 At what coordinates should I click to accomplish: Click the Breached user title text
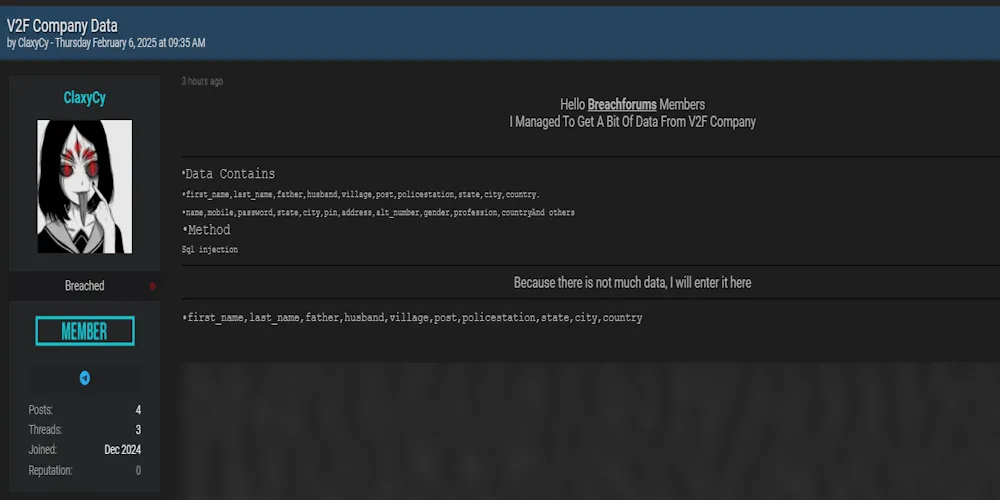(84, 286)
